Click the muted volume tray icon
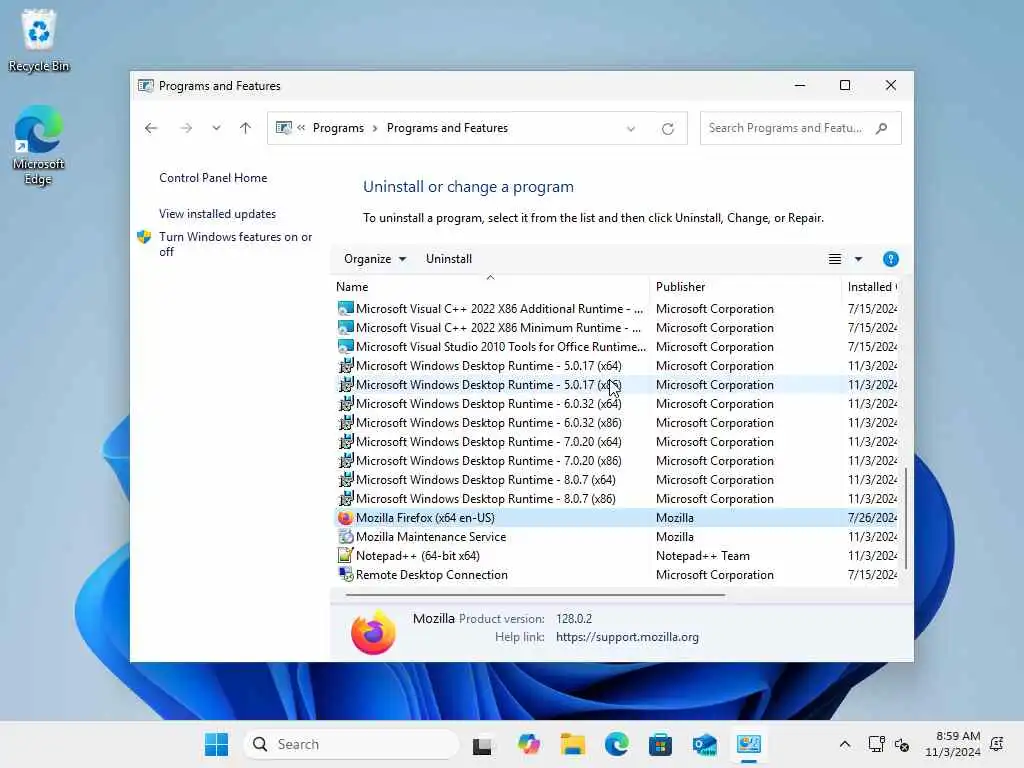This screenshot has width=1024, height=768. click(x=902, y=744)
